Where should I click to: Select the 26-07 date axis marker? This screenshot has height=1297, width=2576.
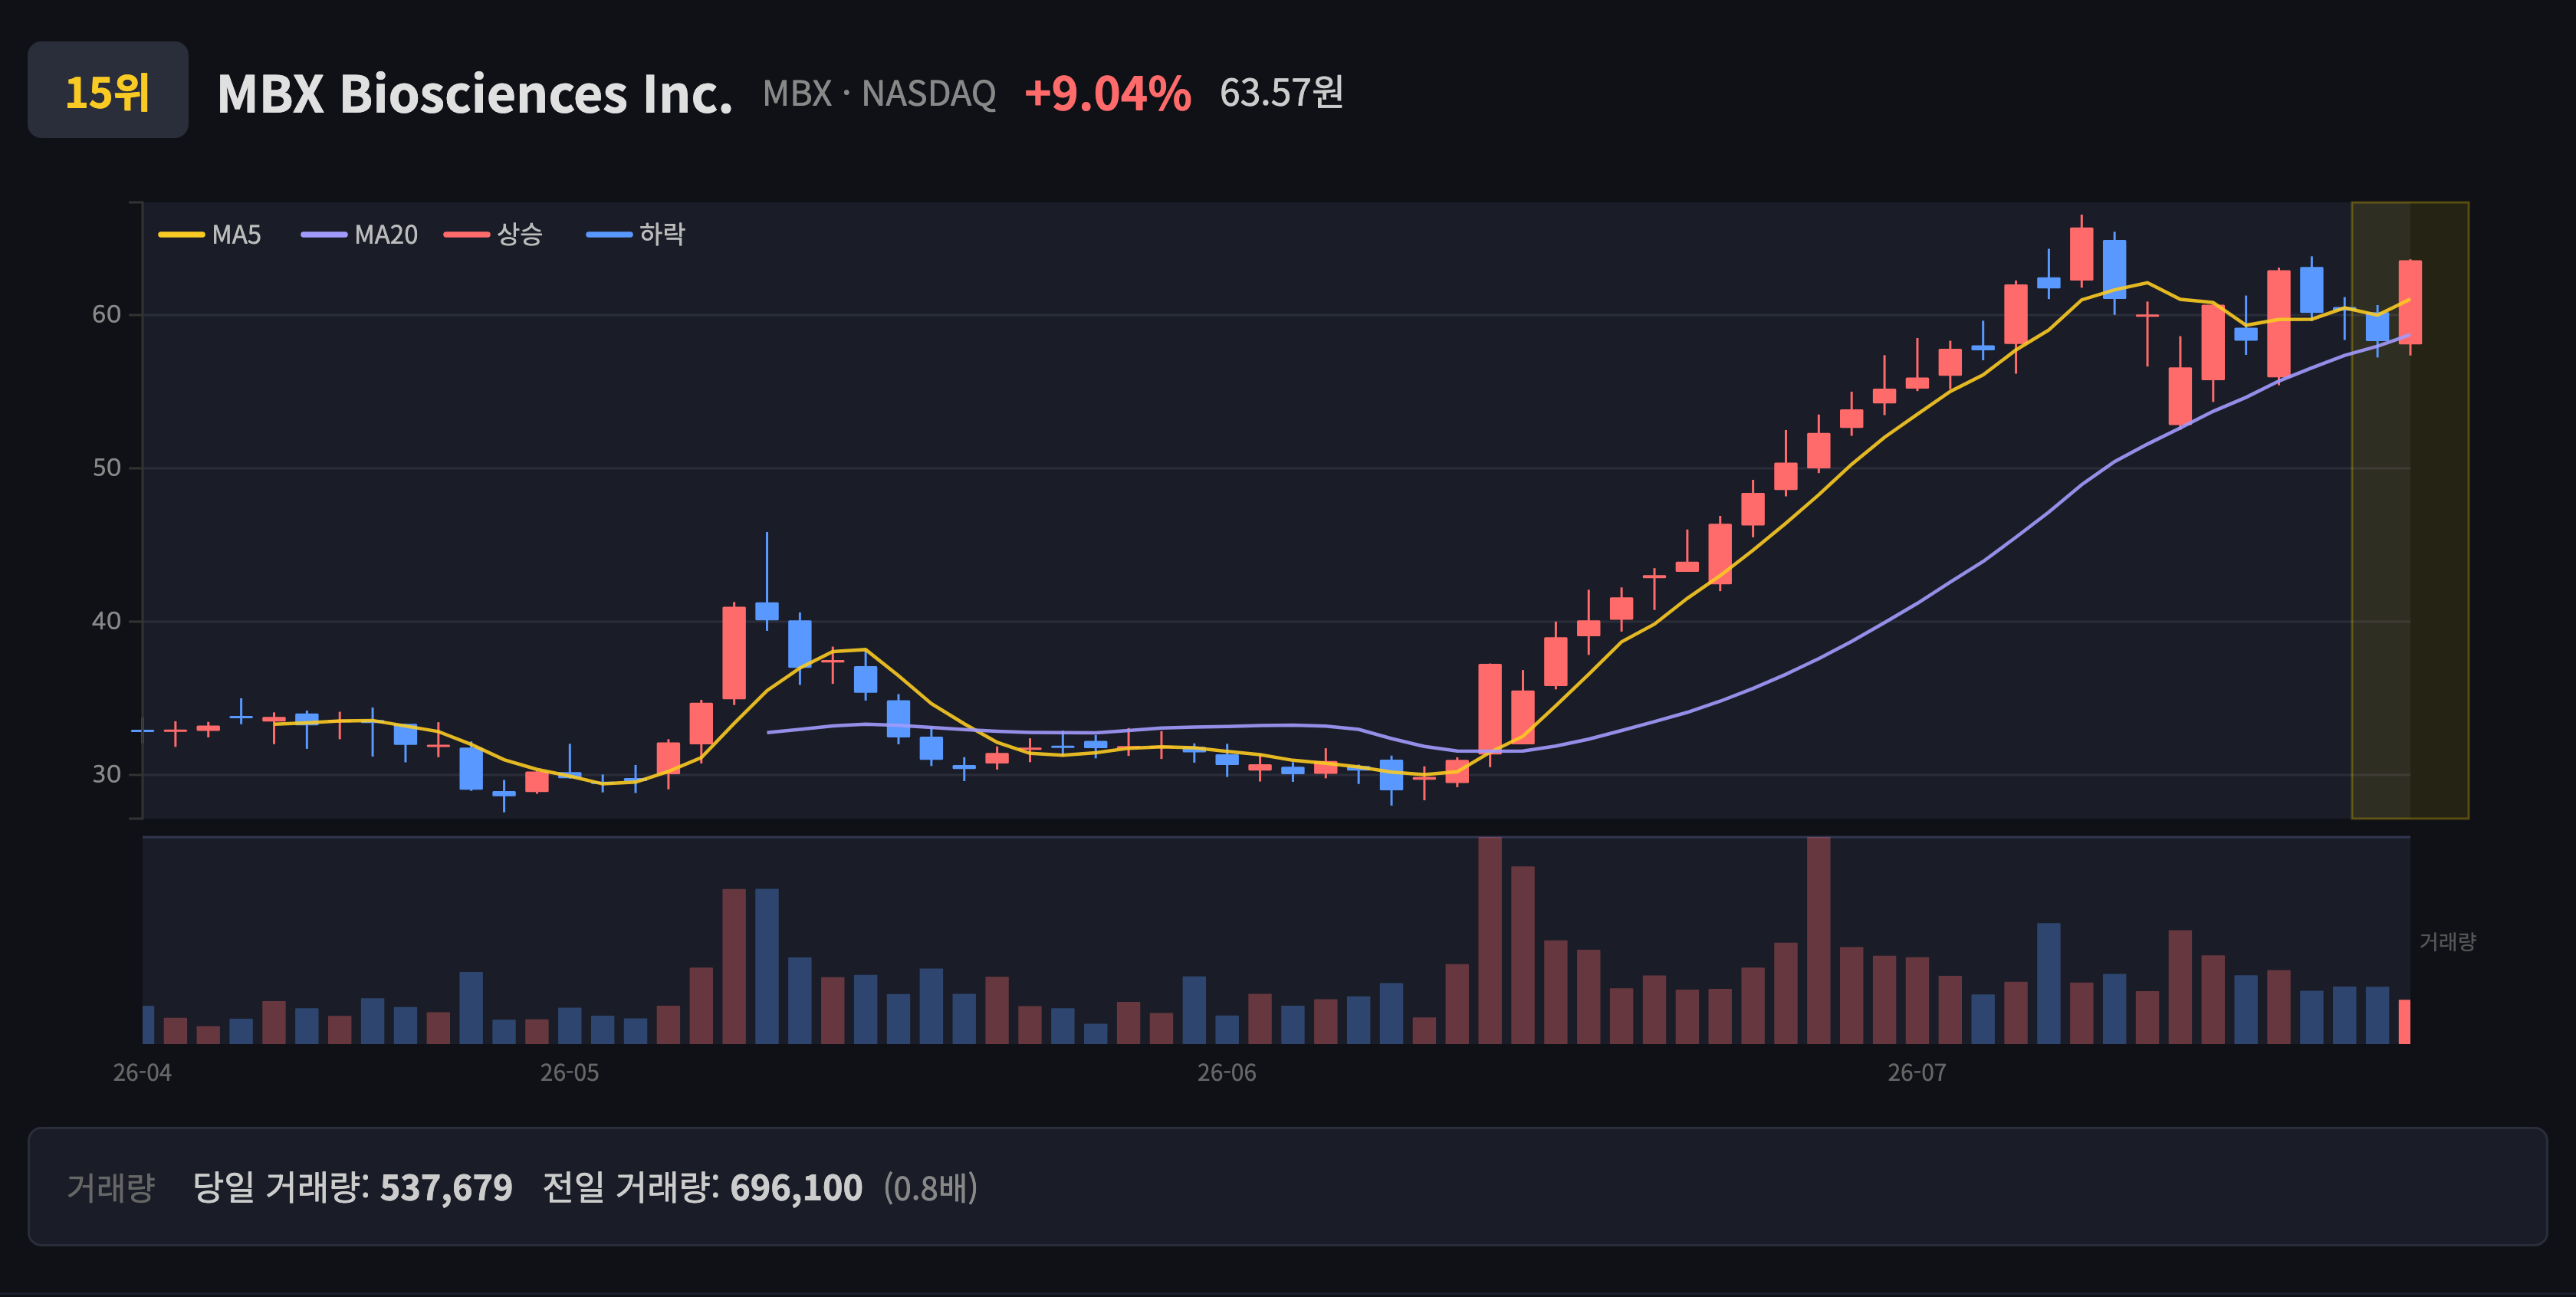[x=1917, y=1072]
